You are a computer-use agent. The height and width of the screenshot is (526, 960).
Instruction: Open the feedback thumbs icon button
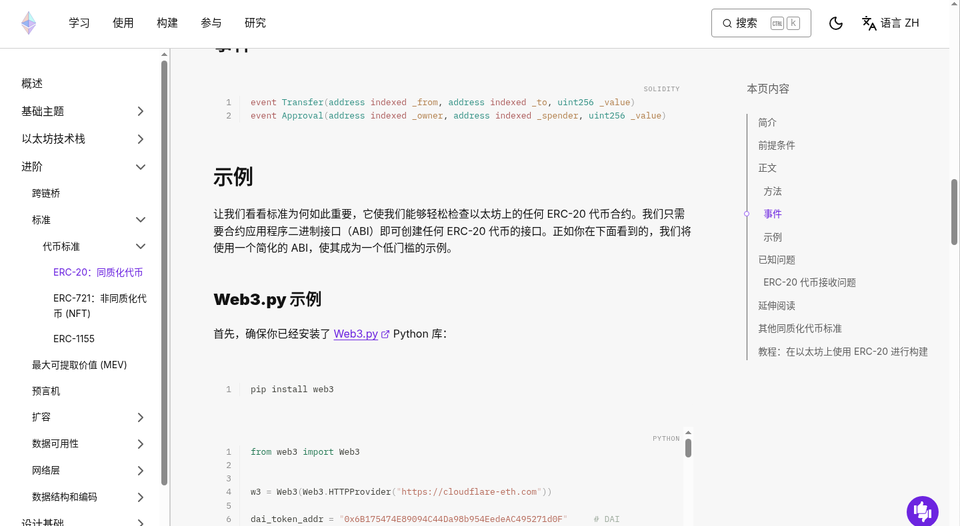[923, 511]
